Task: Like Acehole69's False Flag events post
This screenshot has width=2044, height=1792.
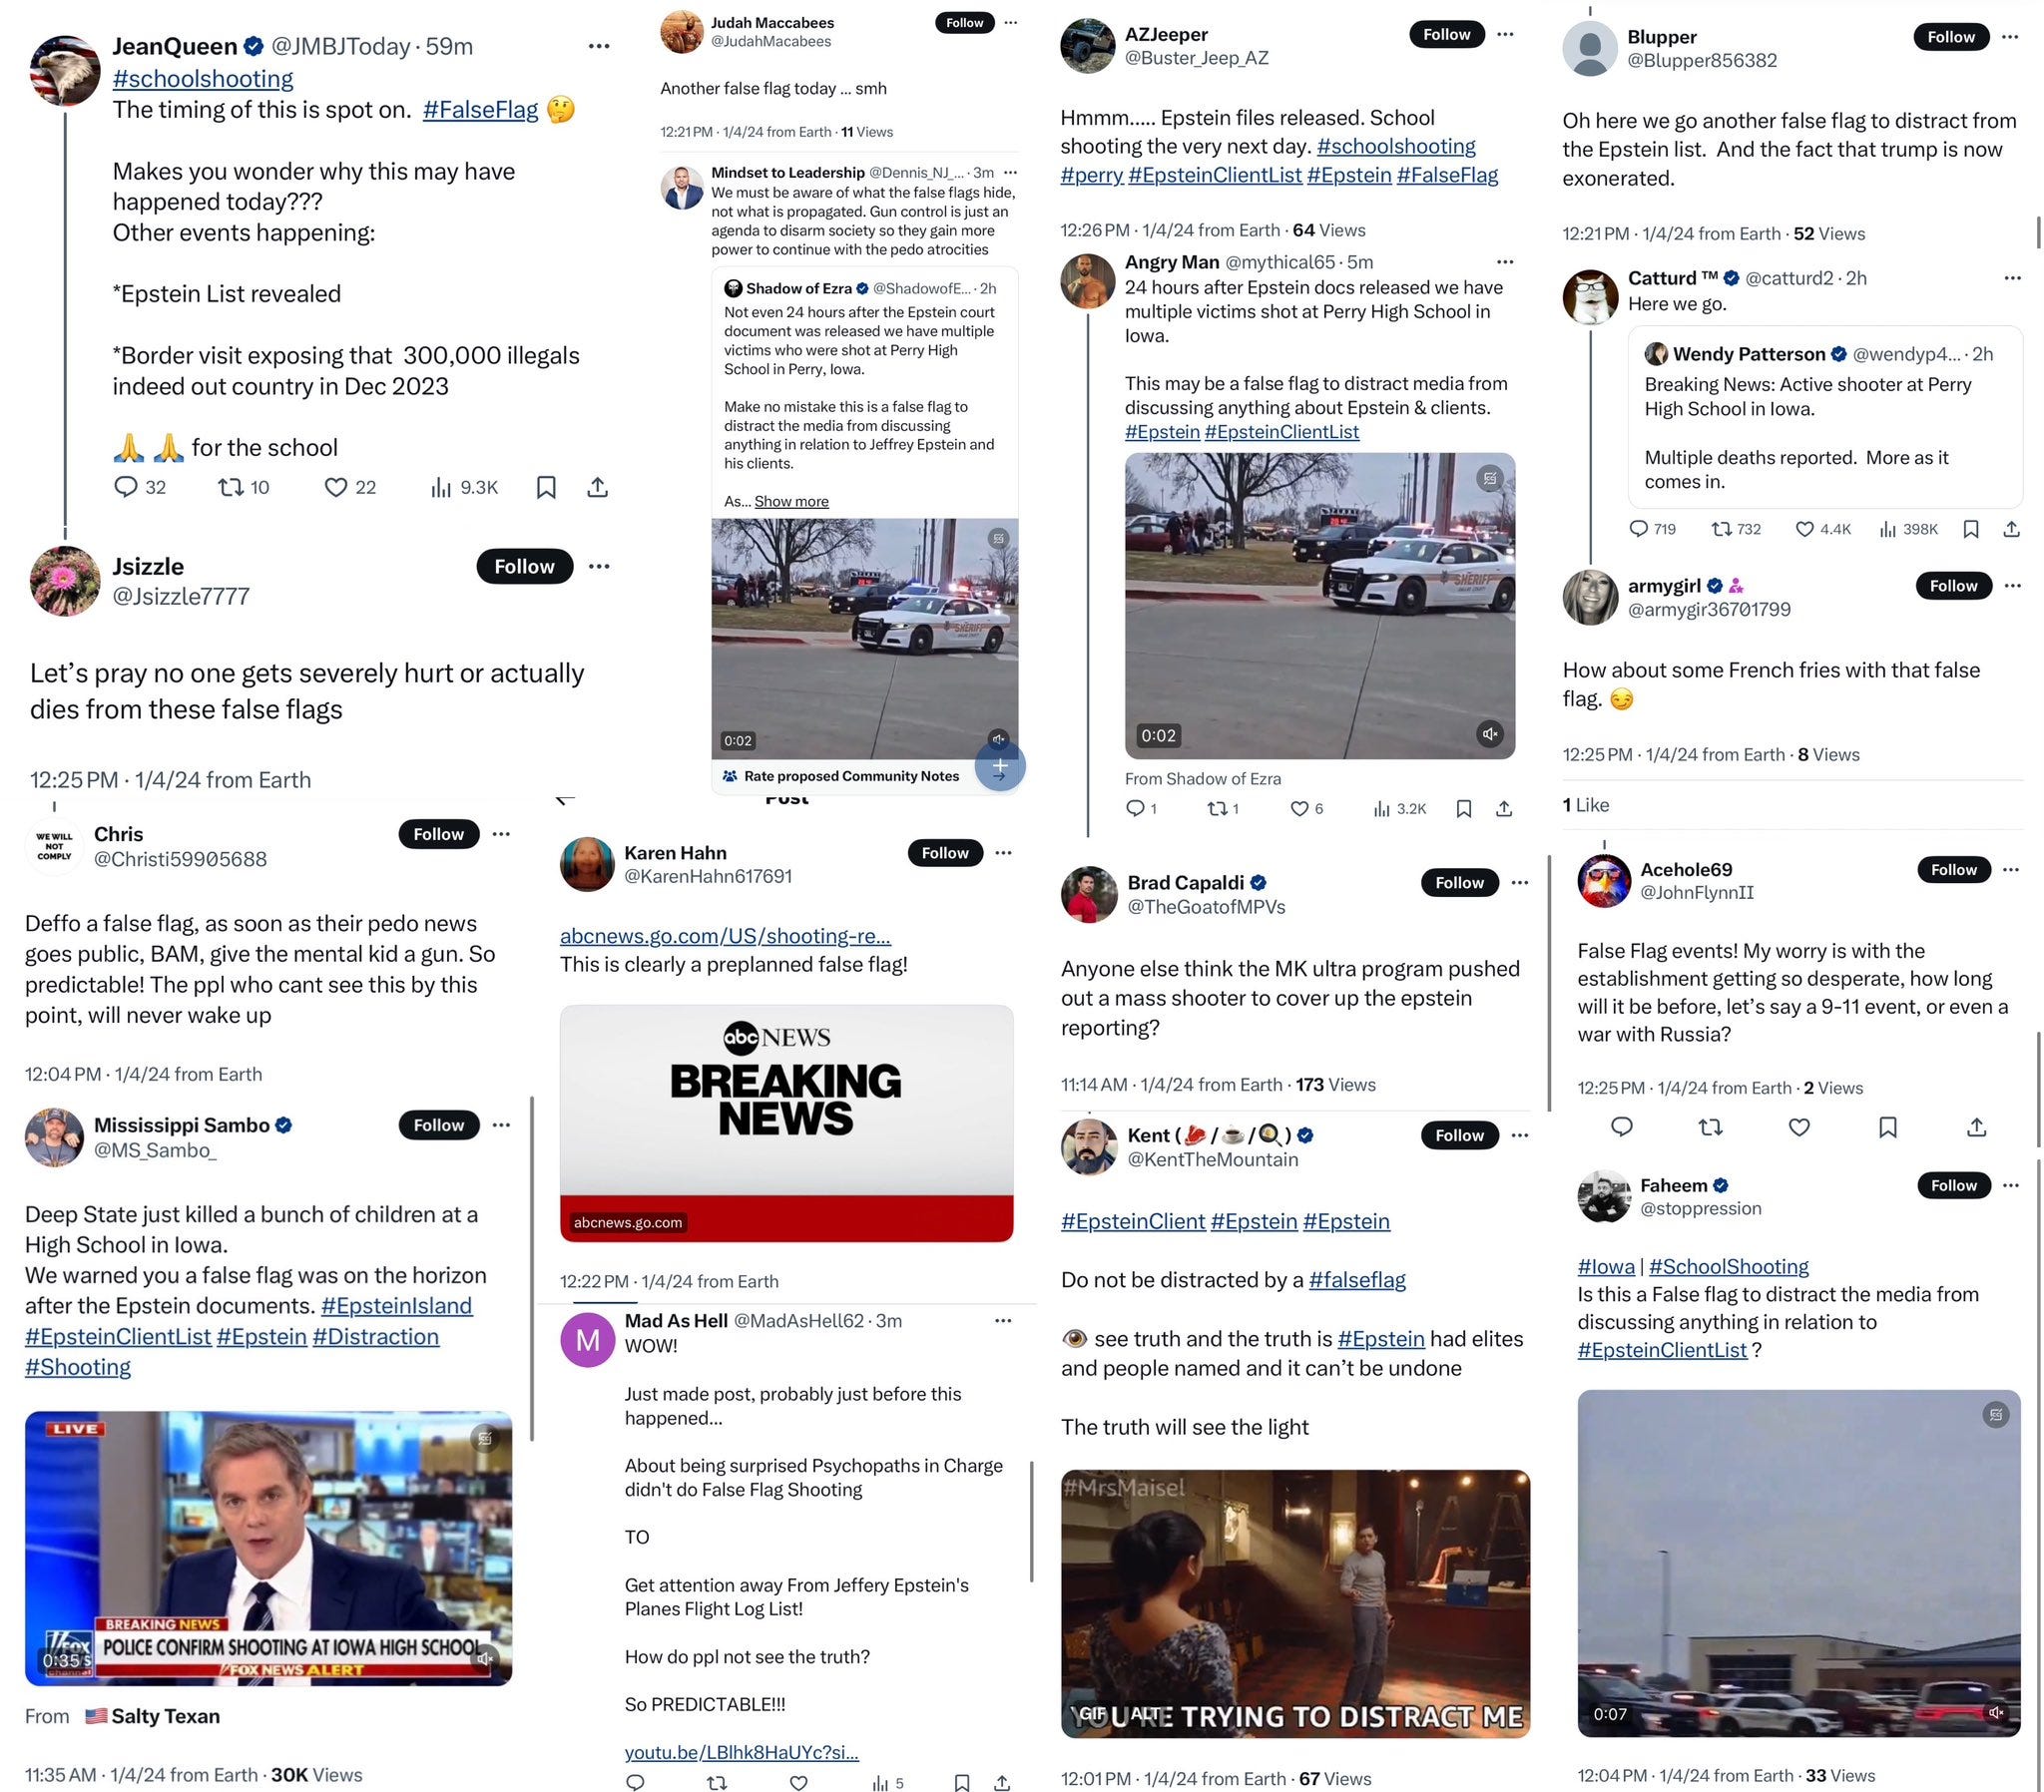Action: coord(1799,1127)
